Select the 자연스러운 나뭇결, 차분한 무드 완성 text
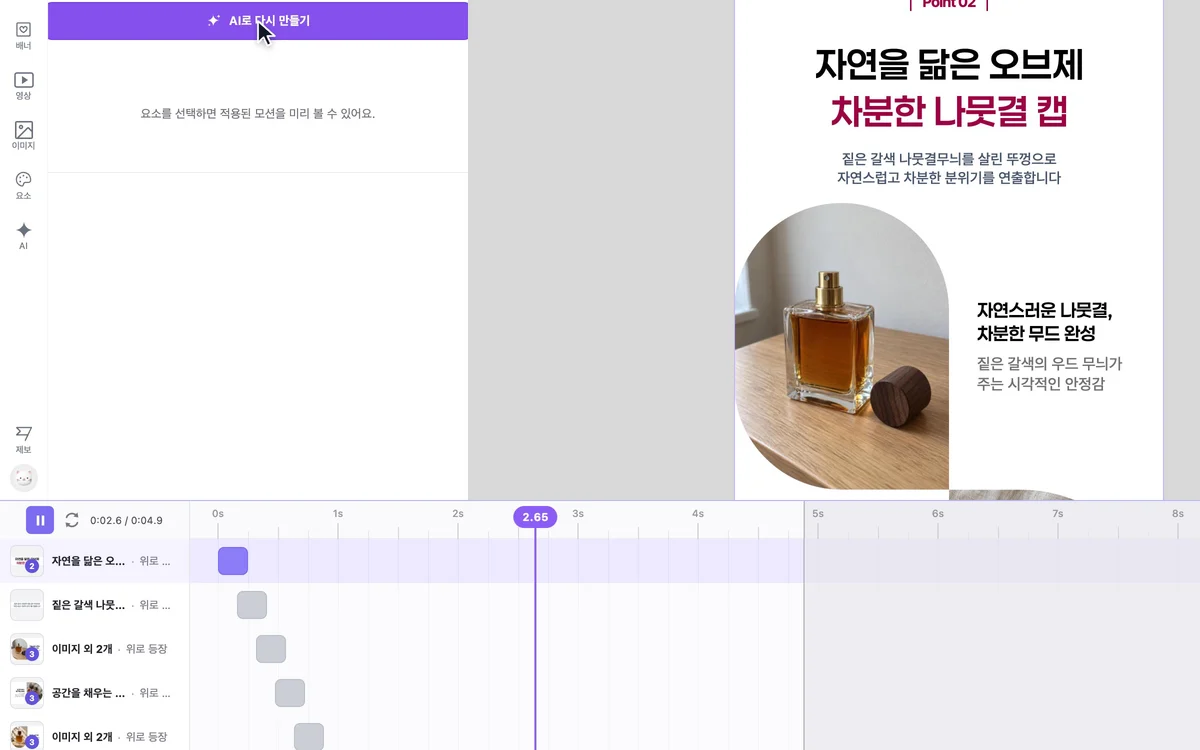 (1044, 321)
